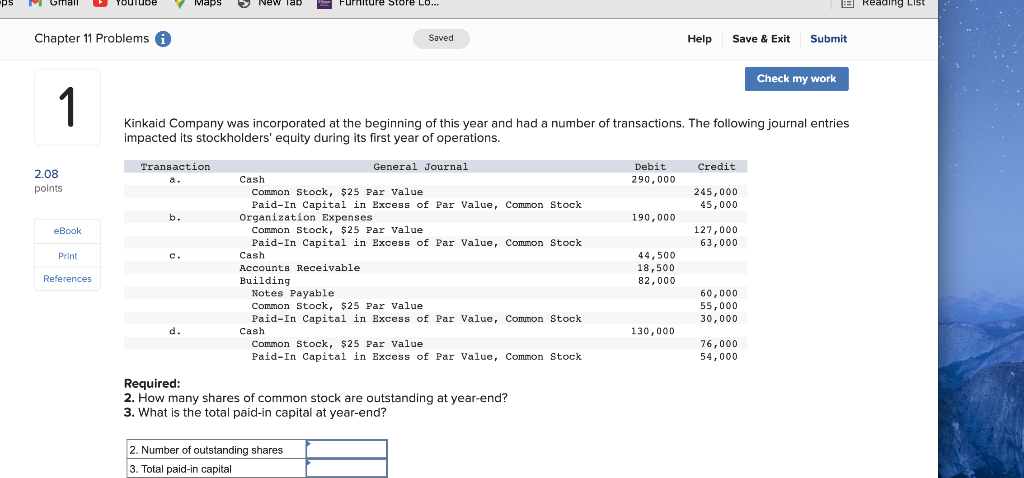1024x478 pixels.
Task: Open the eBook resource
Action: click(67, 231)
